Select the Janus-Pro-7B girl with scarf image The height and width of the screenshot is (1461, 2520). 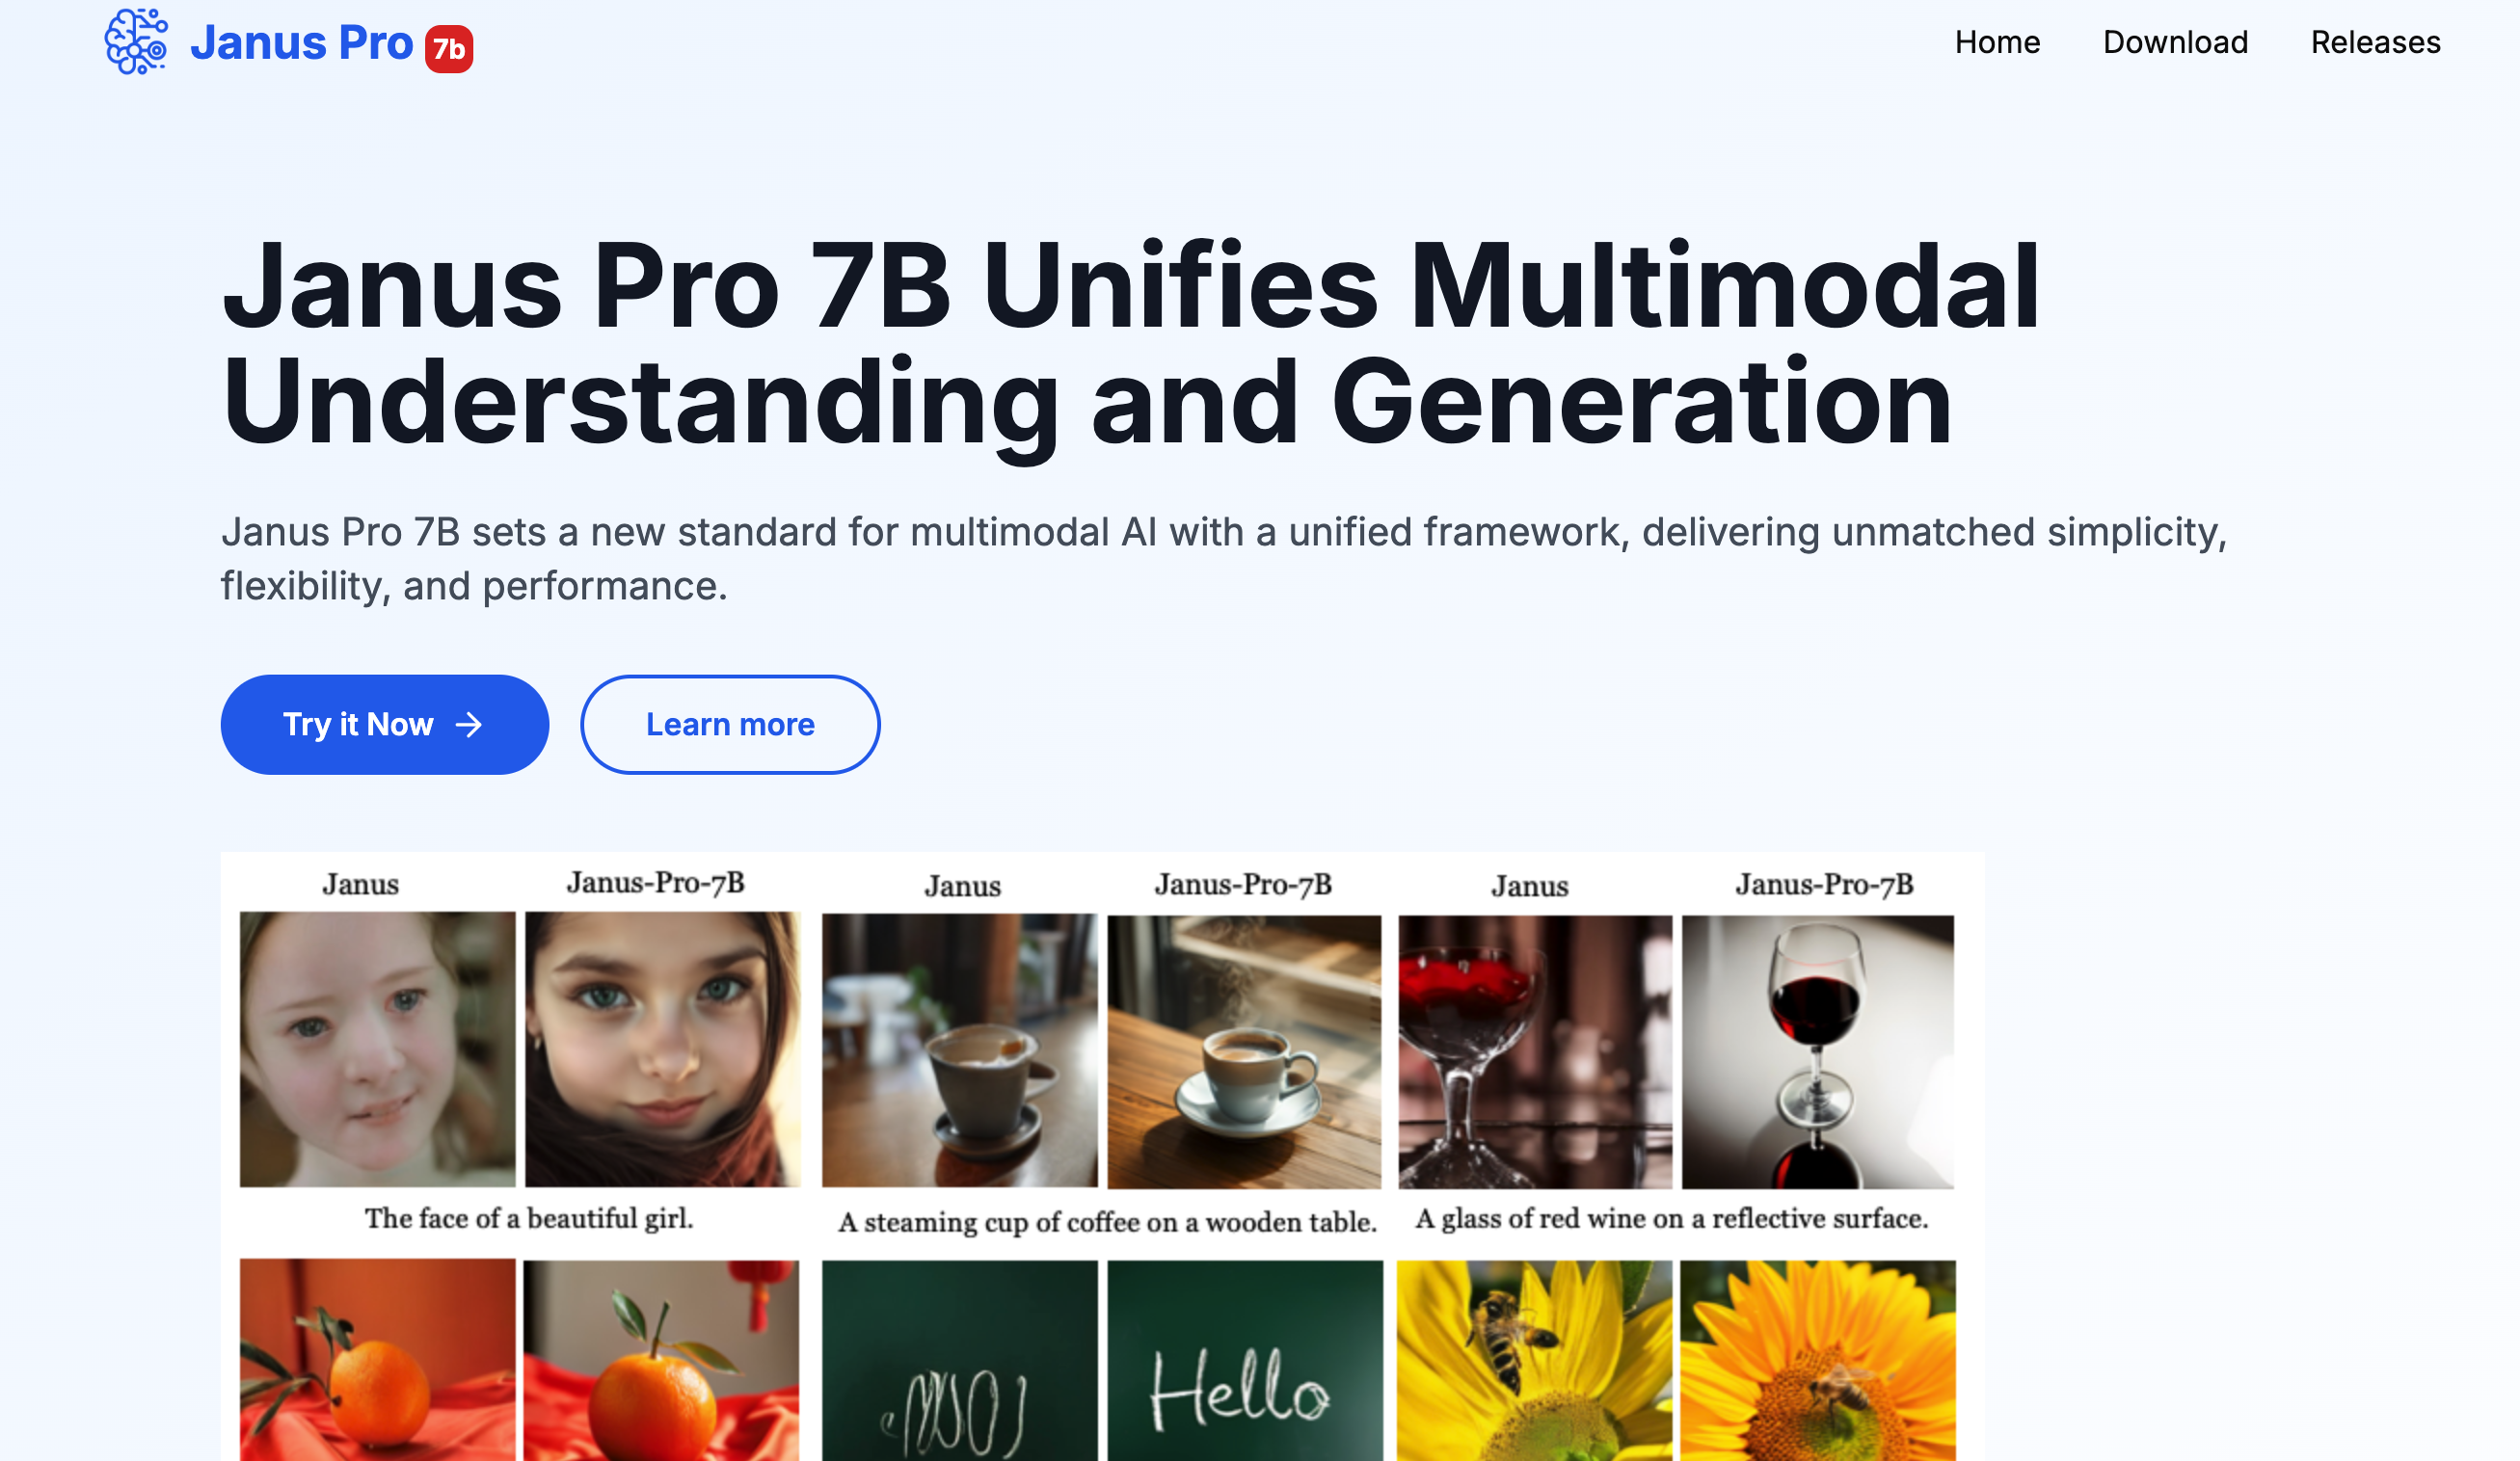(663, 1049)
